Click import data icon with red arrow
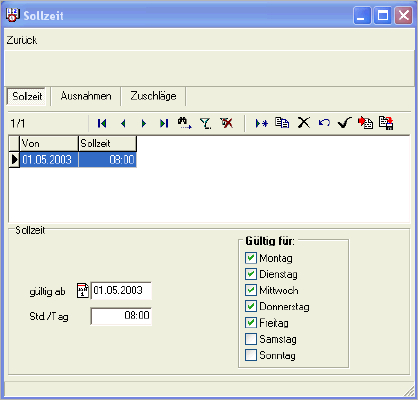Screen dimensions: 418x400 click(x=365, y=123)
